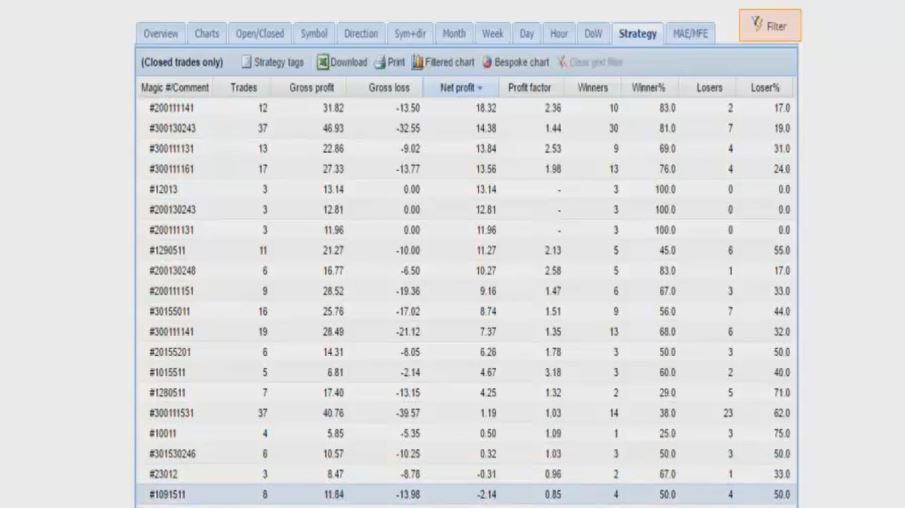905x508 pixels.
Task: Sort by Losers column header
Action: pos(709,88)
